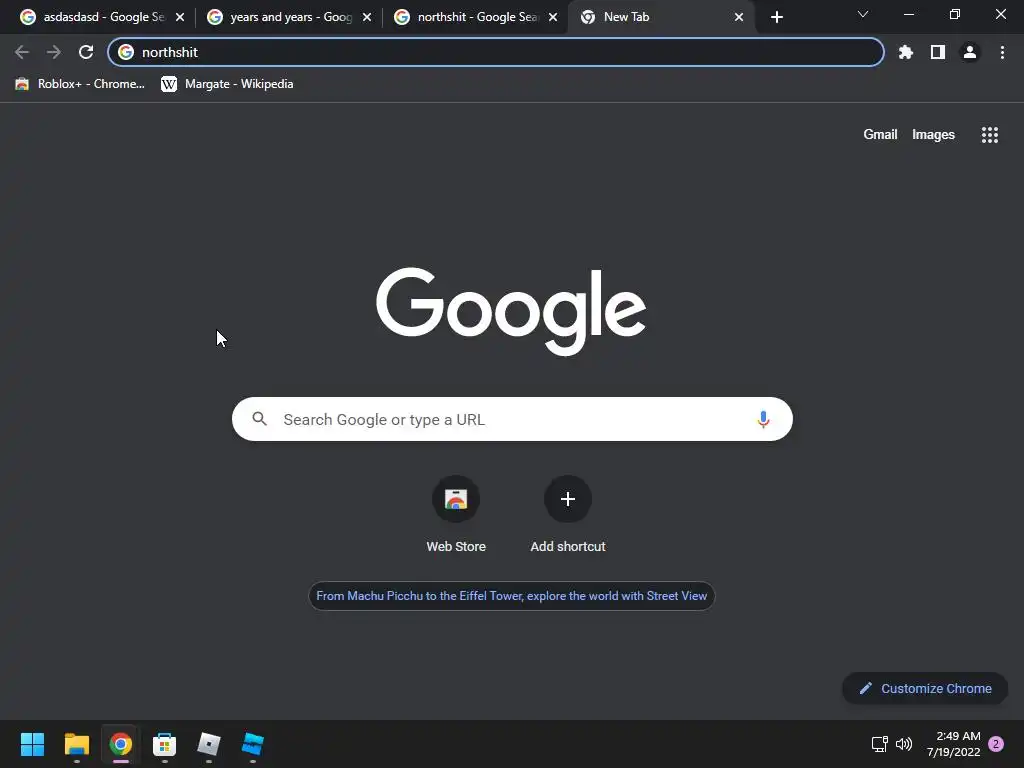Click the Google icon in address bar
The height and width of the screenshot is (768, 1024).
click(126, 52)
